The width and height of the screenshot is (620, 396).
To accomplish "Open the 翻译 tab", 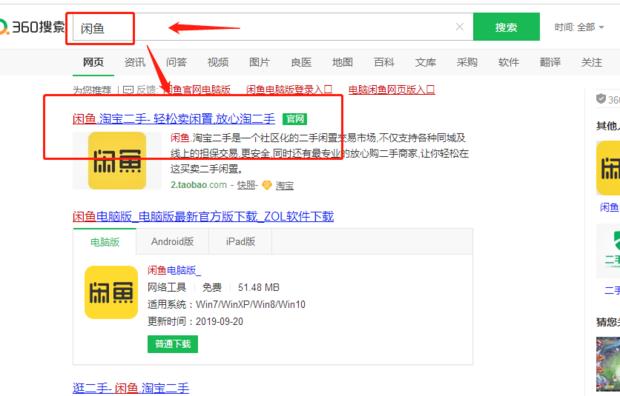I will (x=550, y=62).
